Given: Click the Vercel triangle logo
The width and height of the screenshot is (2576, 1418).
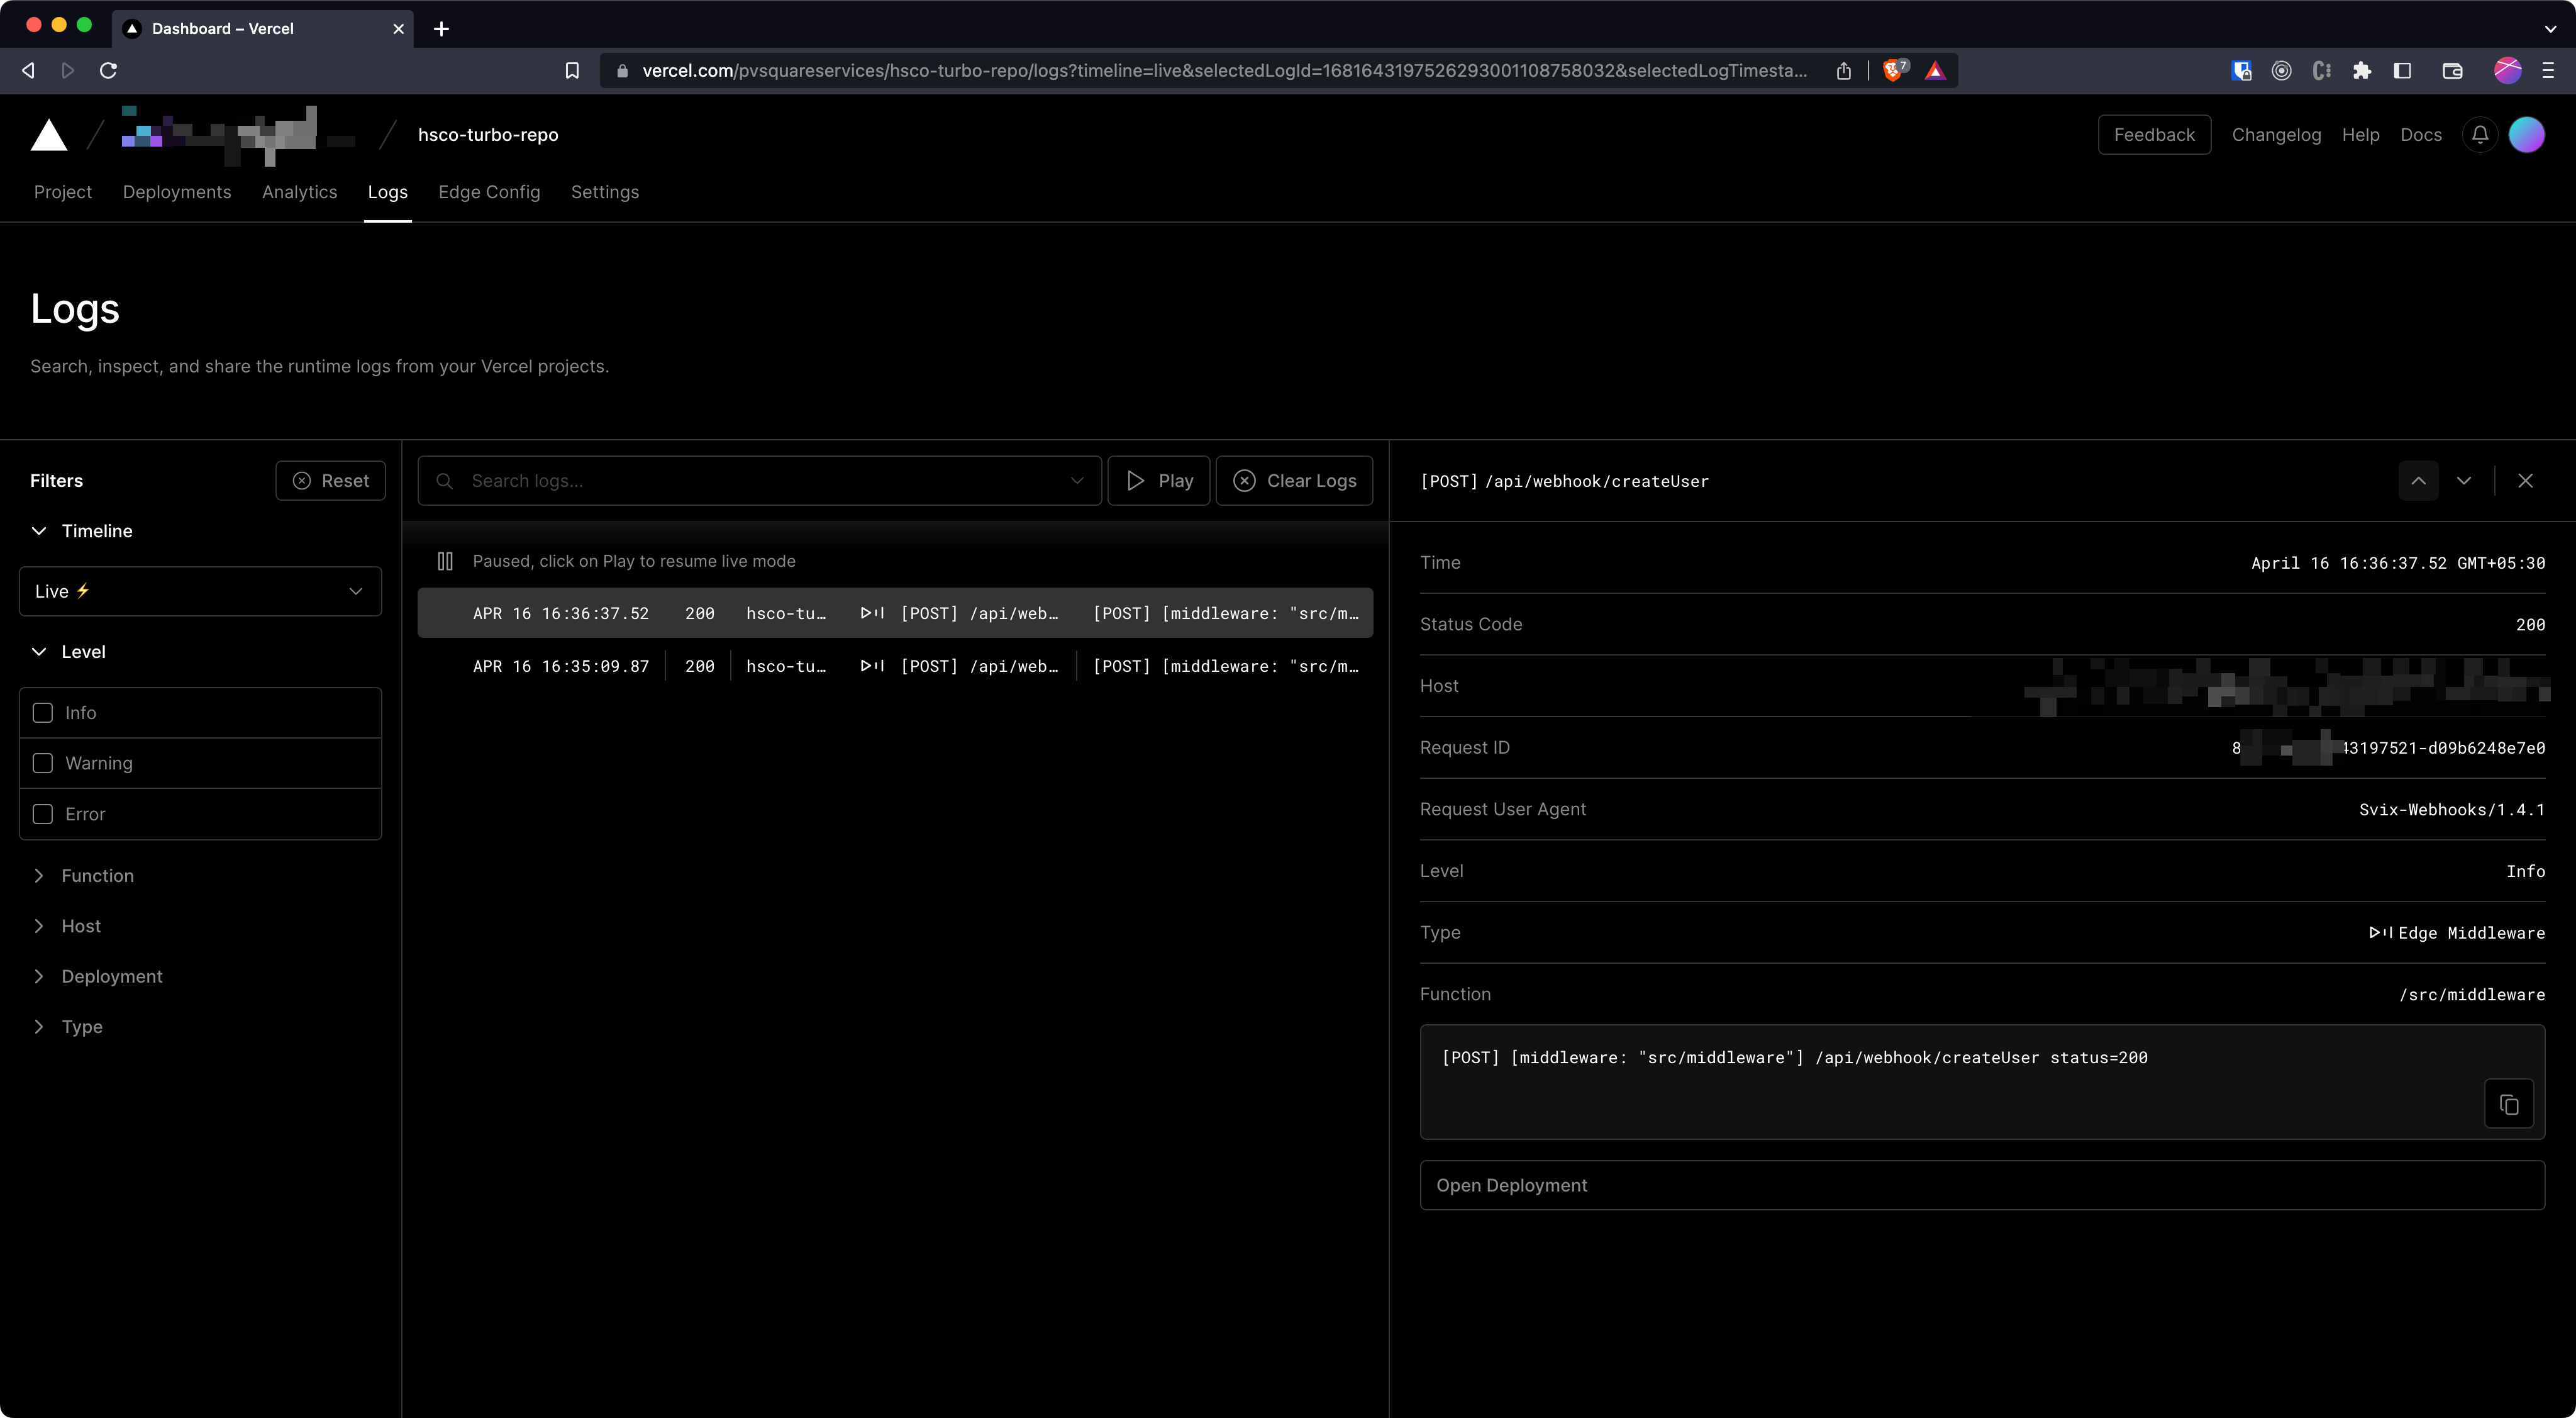Looking at the screenshot, I should point(49,135).
